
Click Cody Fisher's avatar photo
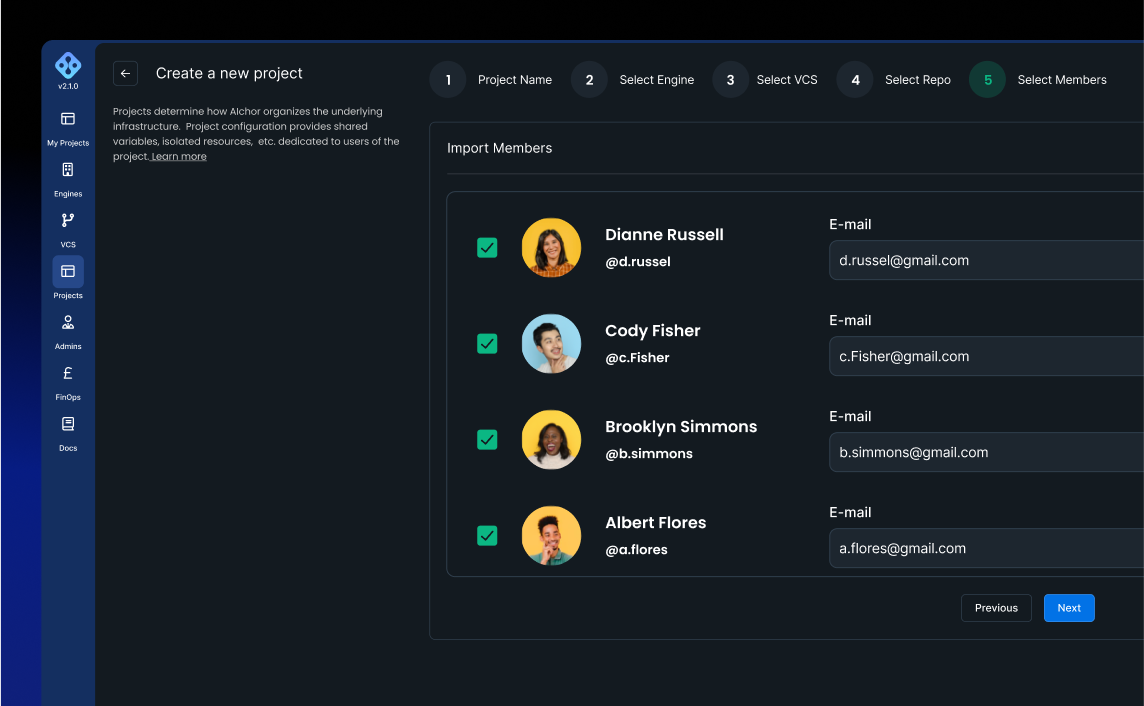click(552, 344)
